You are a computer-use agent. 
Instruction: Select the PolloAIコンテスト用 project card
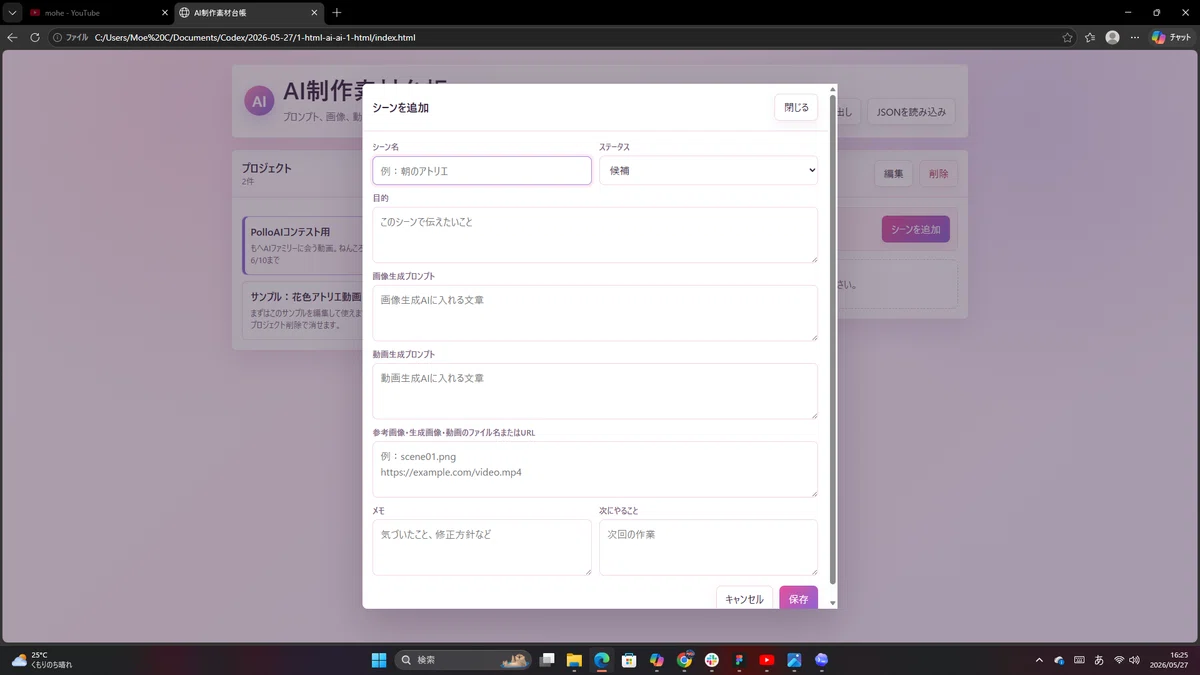[x=302, y=245]
